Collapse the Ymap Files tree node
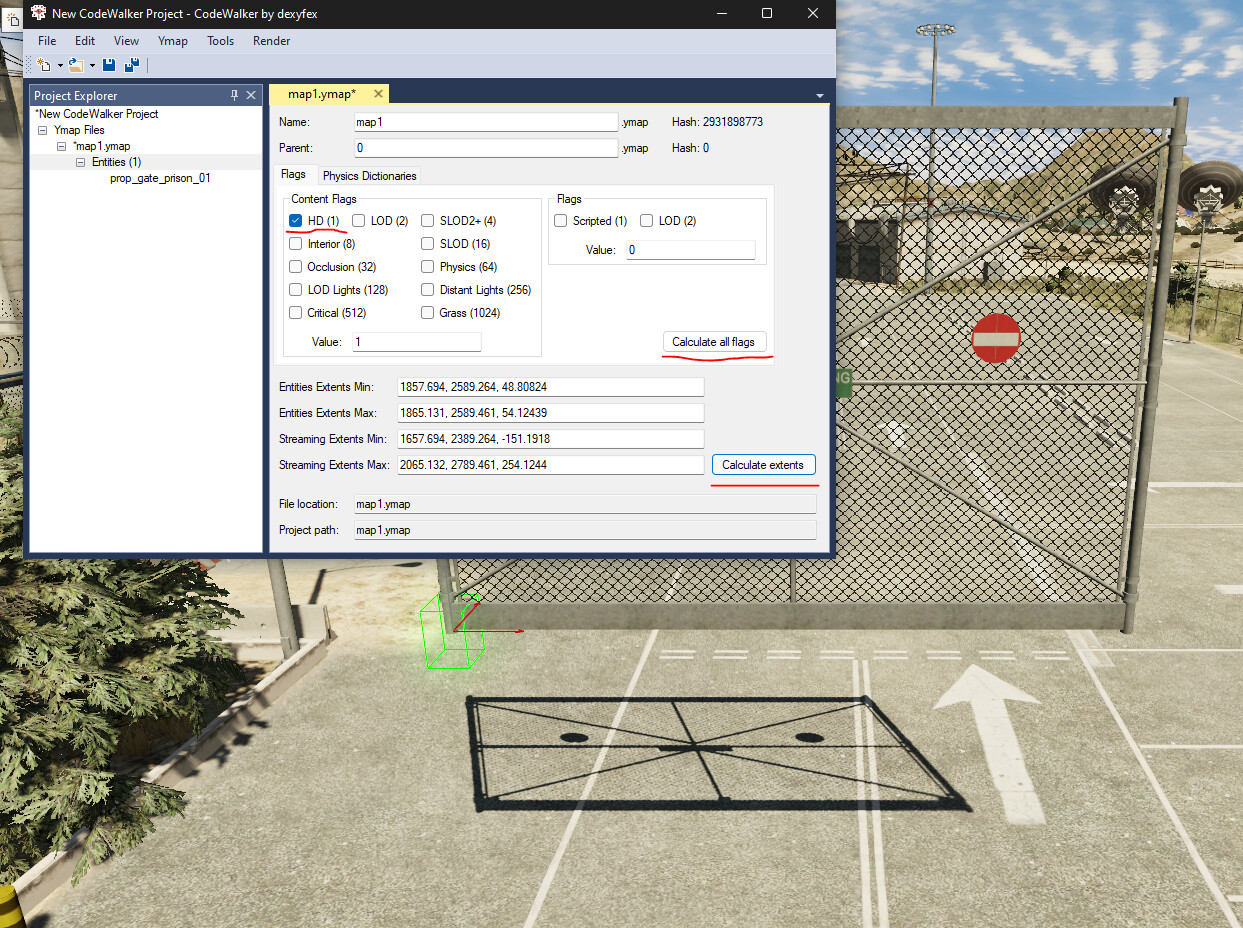The width and height of the screenshot is (1243, 928). pos(43,130)
